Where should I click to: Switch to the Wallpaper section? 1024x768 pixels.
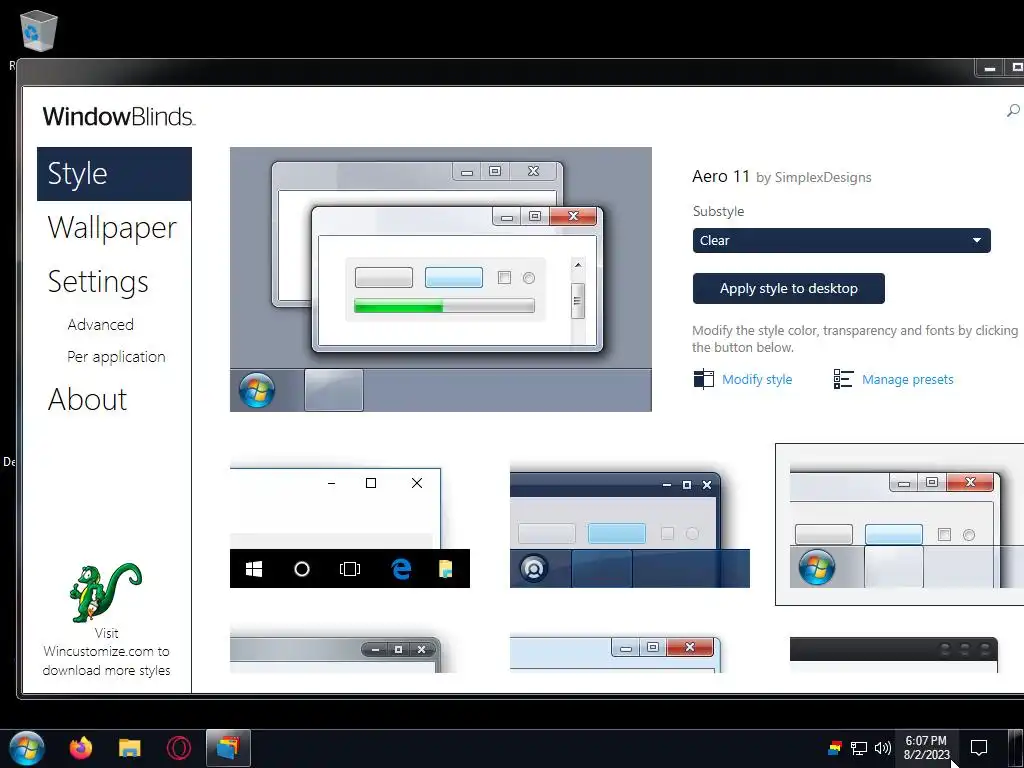112,228
